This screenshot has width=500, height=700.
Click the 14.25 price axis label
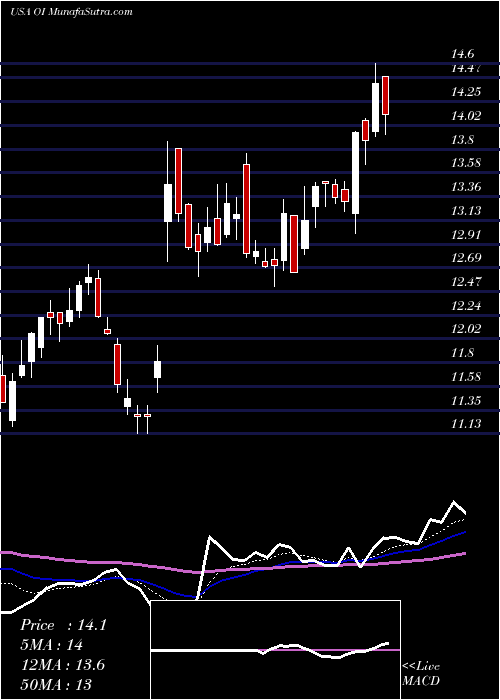(466, 92)
